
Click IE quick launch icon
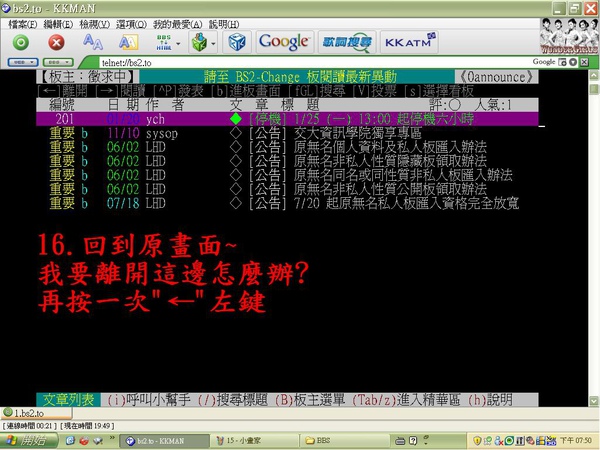(x=70, y=441)
